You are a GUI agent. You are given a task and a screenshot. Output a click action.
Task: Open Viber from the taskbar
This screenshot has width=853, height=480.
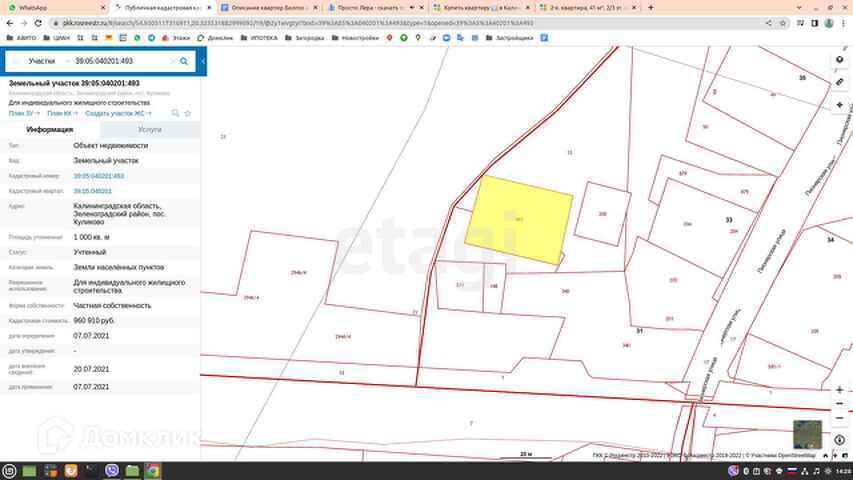tap(112, 471)
